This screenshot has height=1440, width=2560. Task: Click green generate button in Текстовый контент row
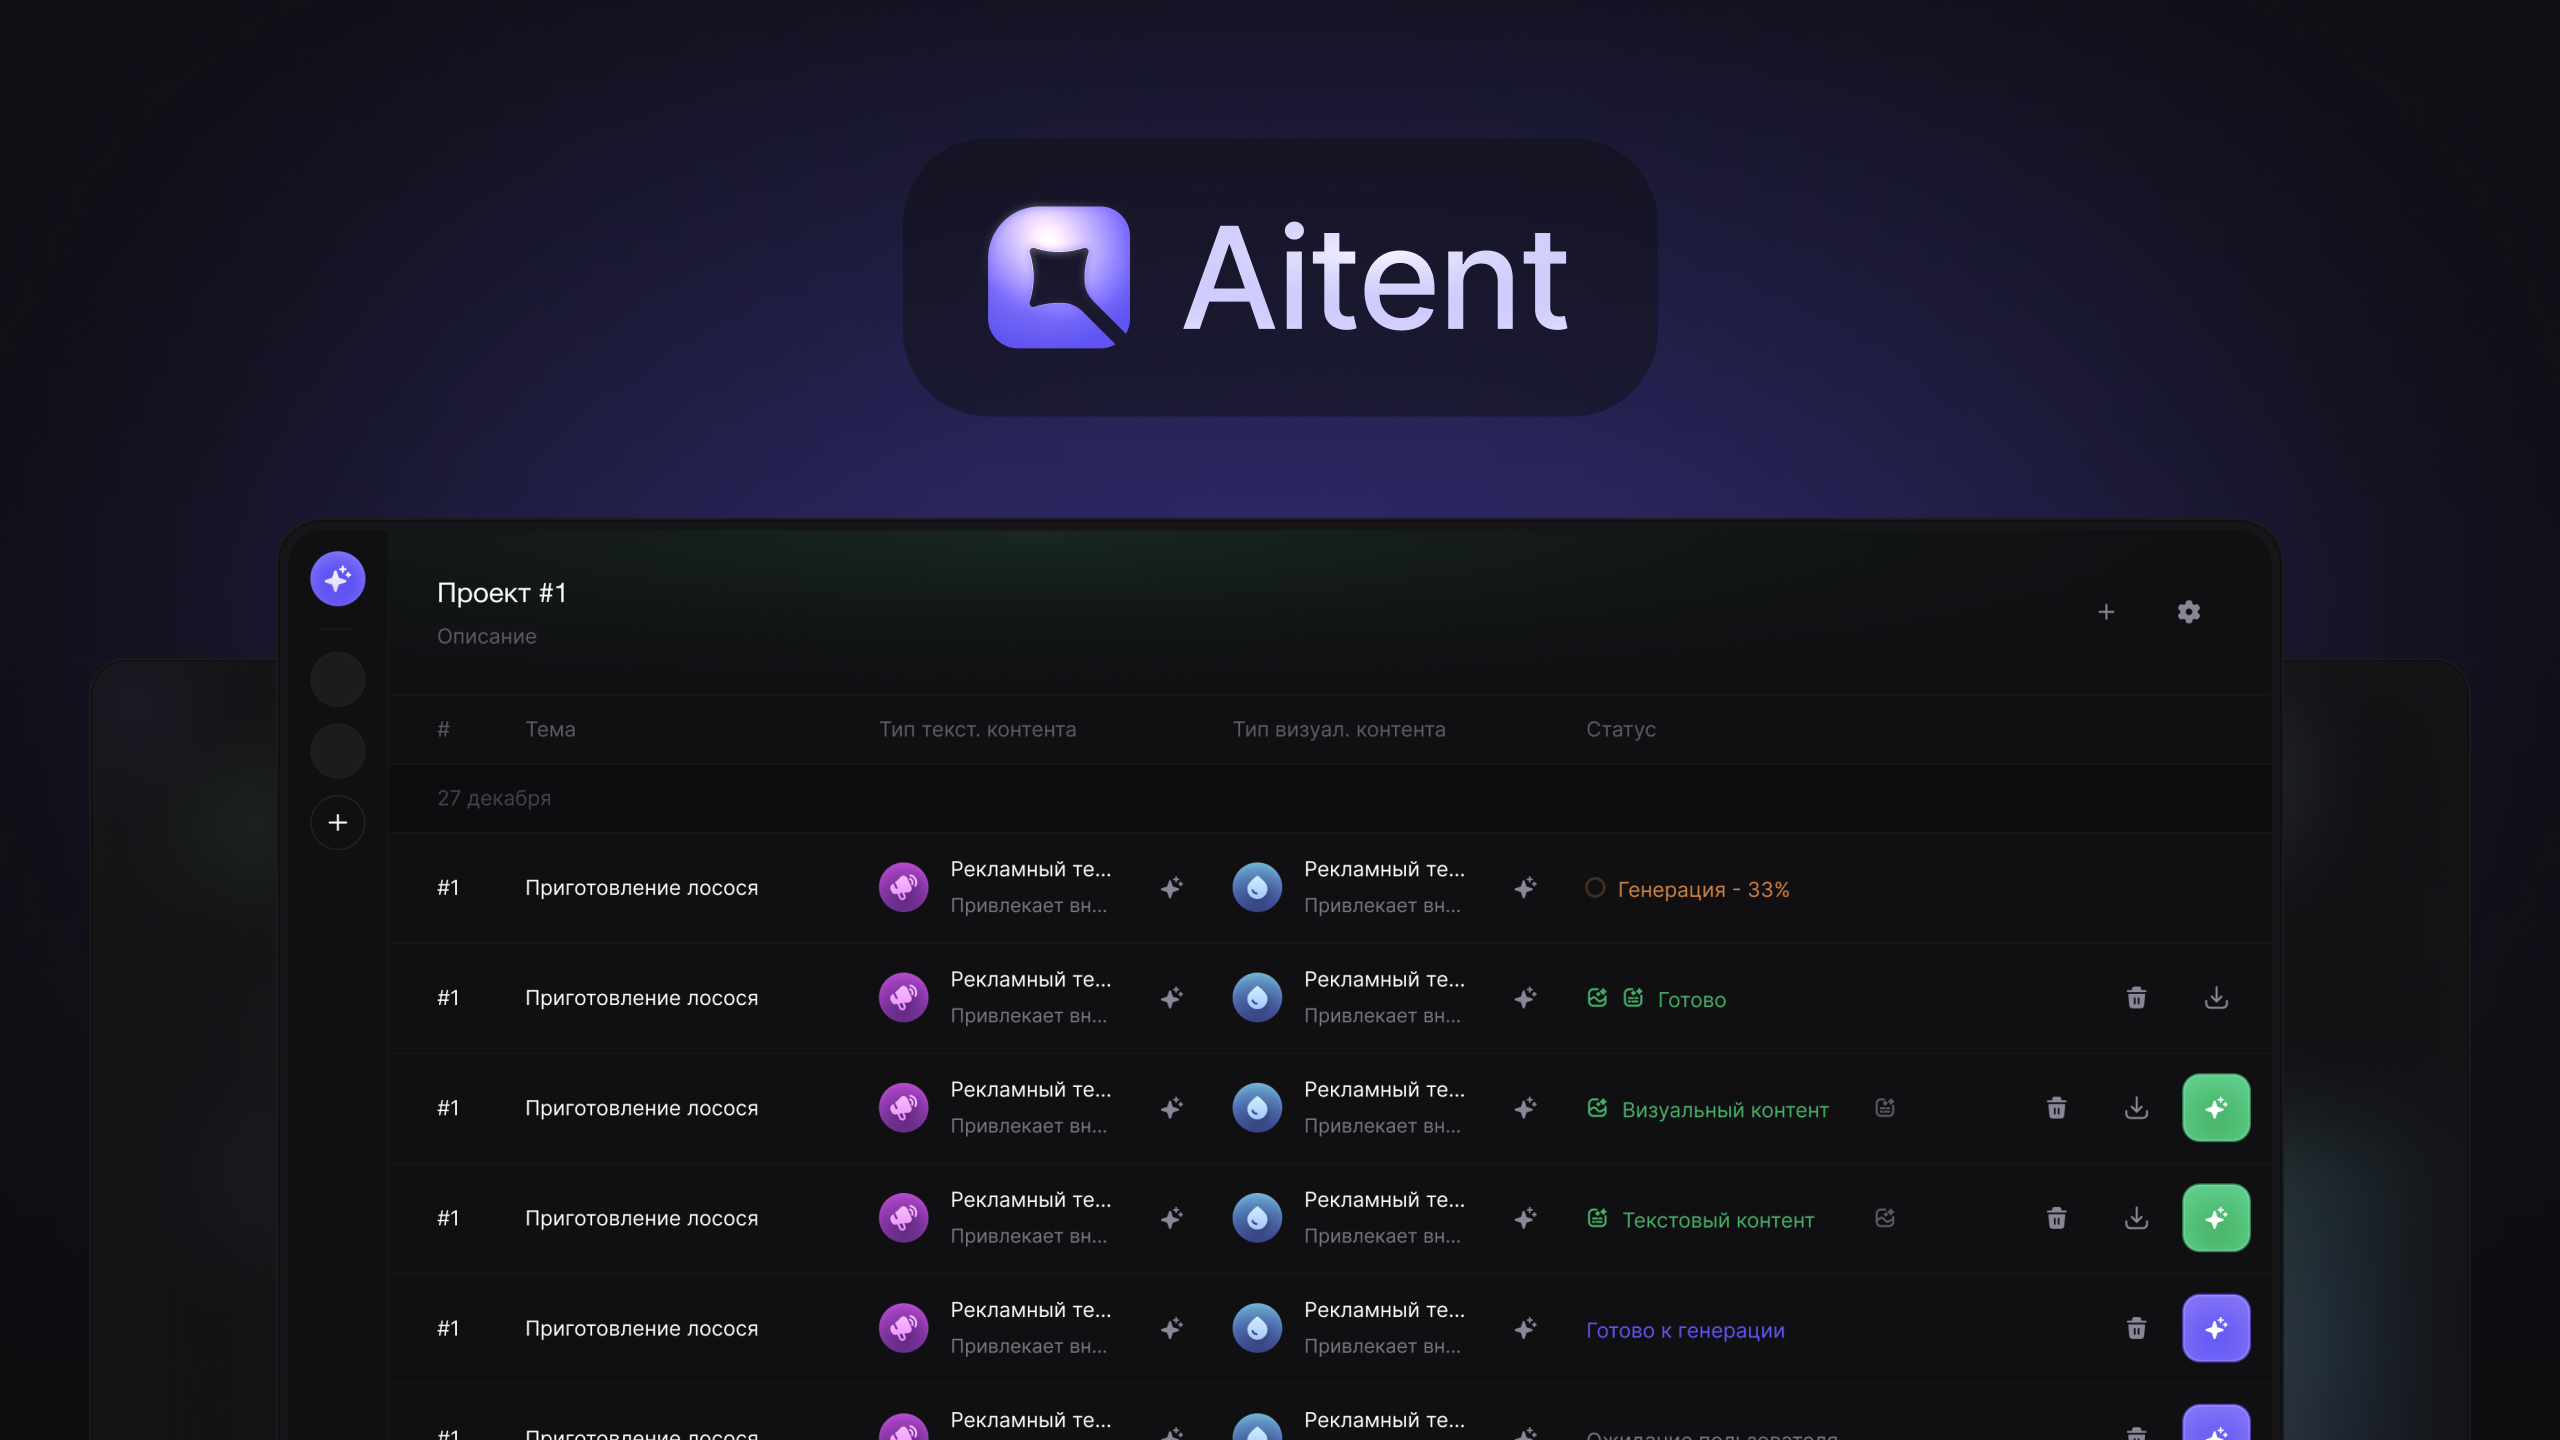pyautogui.click(x=2216, y=1218)
